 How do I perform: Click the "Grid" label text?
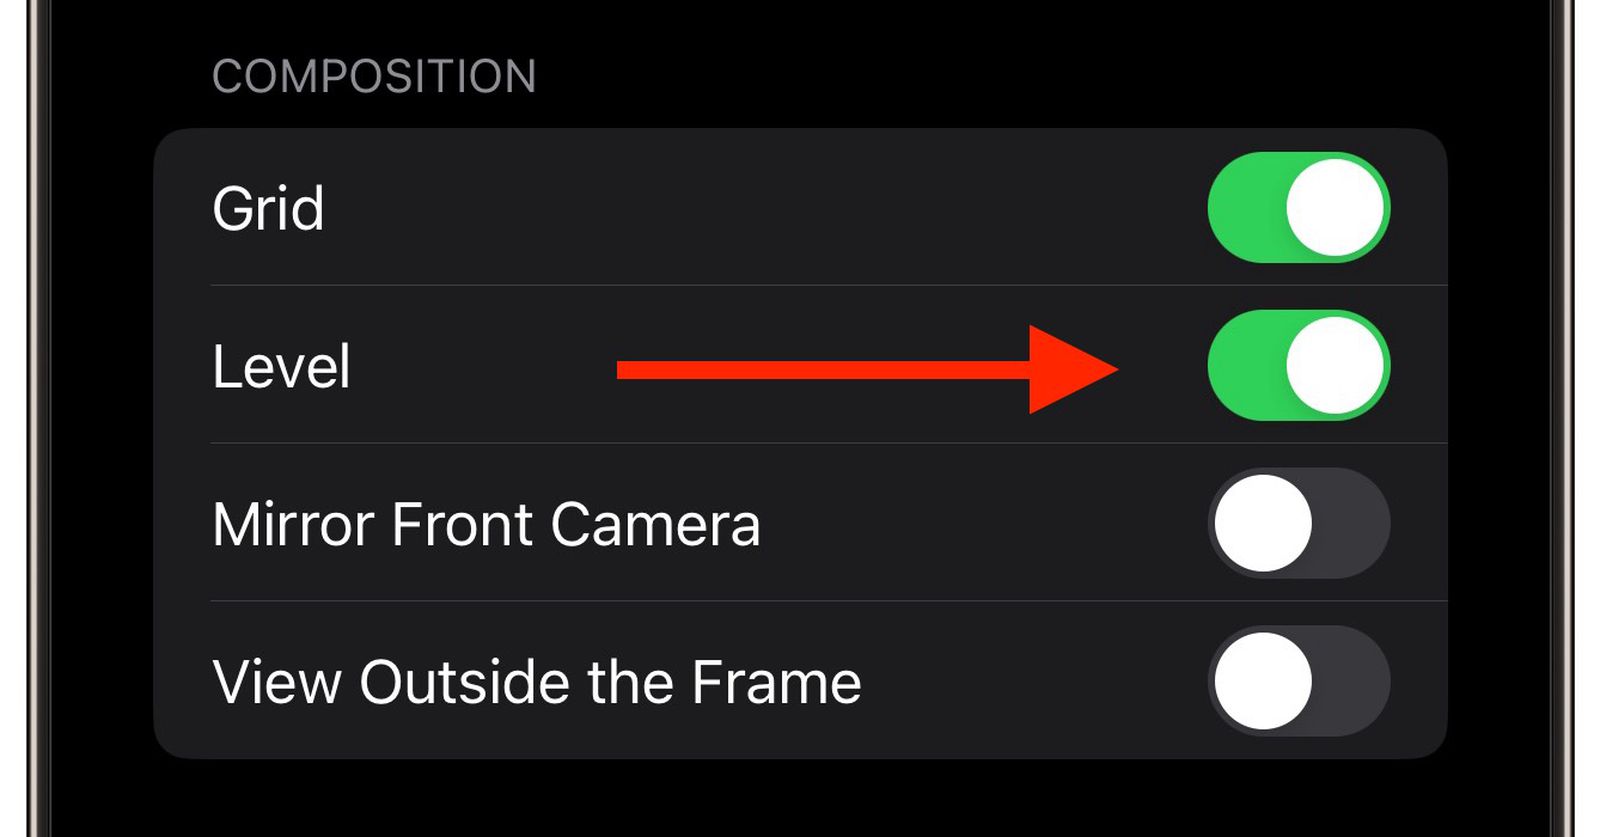click(x=268, y=208)
